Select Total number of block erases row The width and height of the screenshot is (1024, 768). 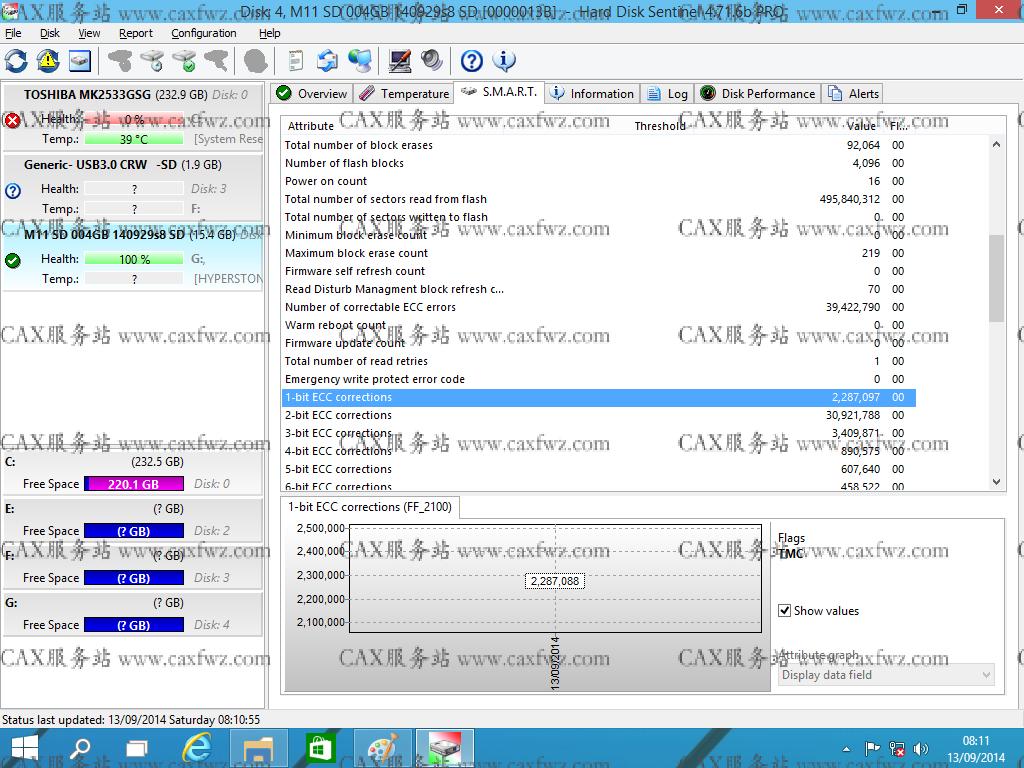pyautogui.click(x=599, y=145)
